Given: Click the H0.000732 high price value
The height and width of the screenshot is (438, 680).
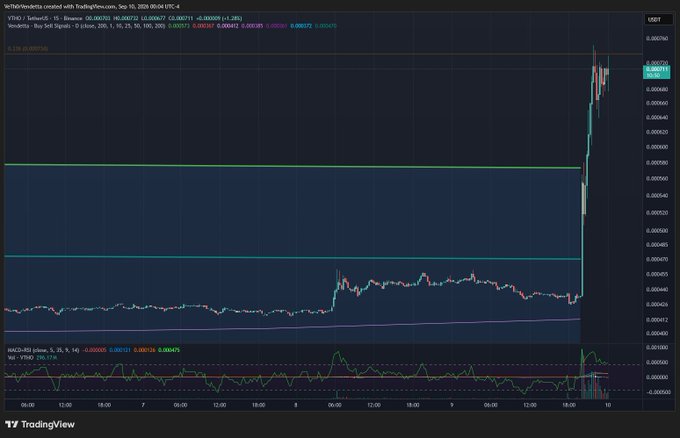Looking at the screenshot, I should point(126,18).
